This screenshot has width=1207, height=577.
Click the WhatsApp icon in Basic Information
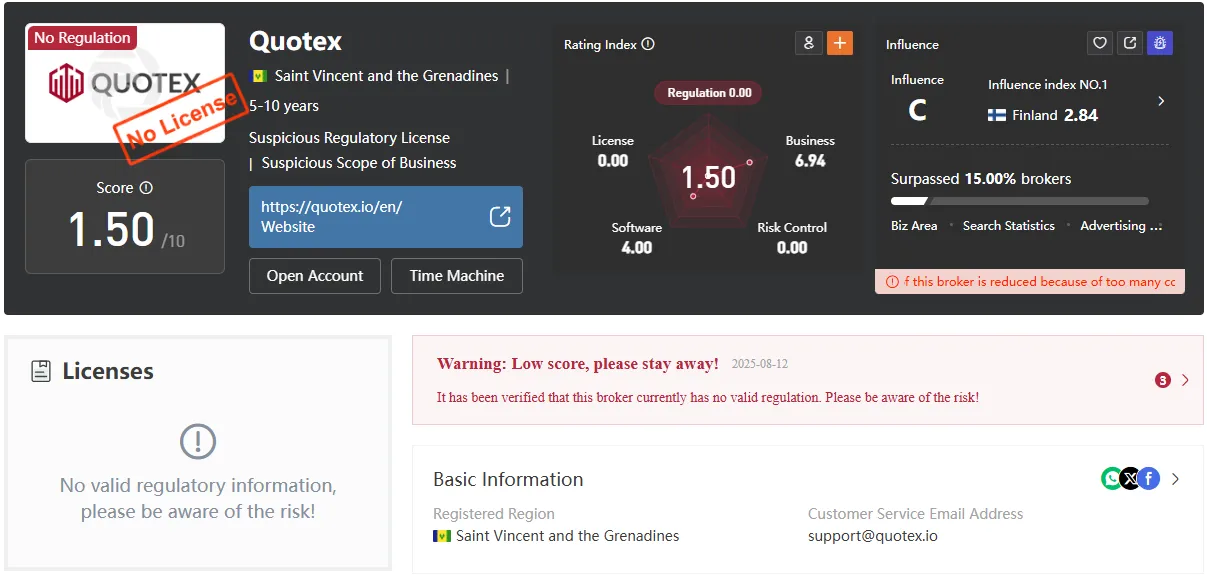[1112, 479]
